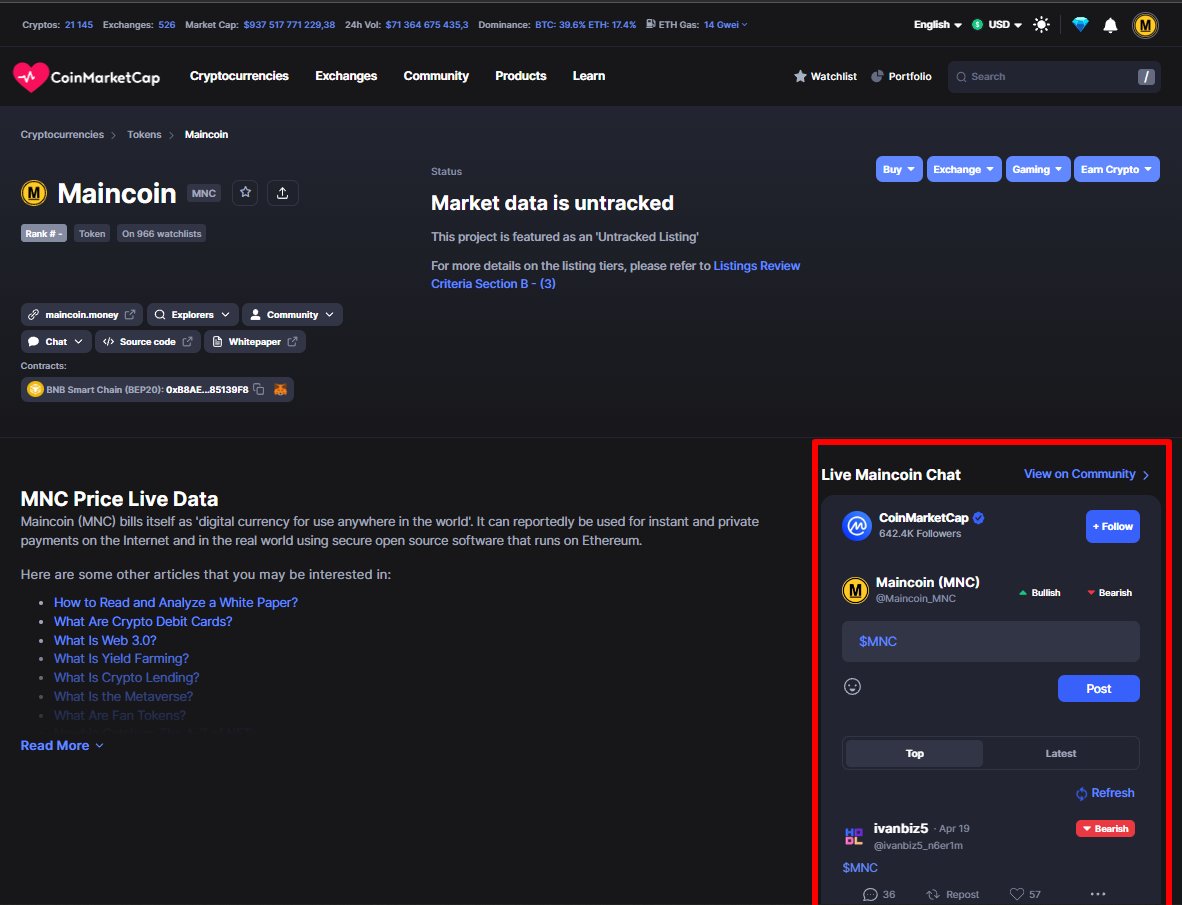
Task: Click ivanbiz5 HODL avatar
Action: 853,836
